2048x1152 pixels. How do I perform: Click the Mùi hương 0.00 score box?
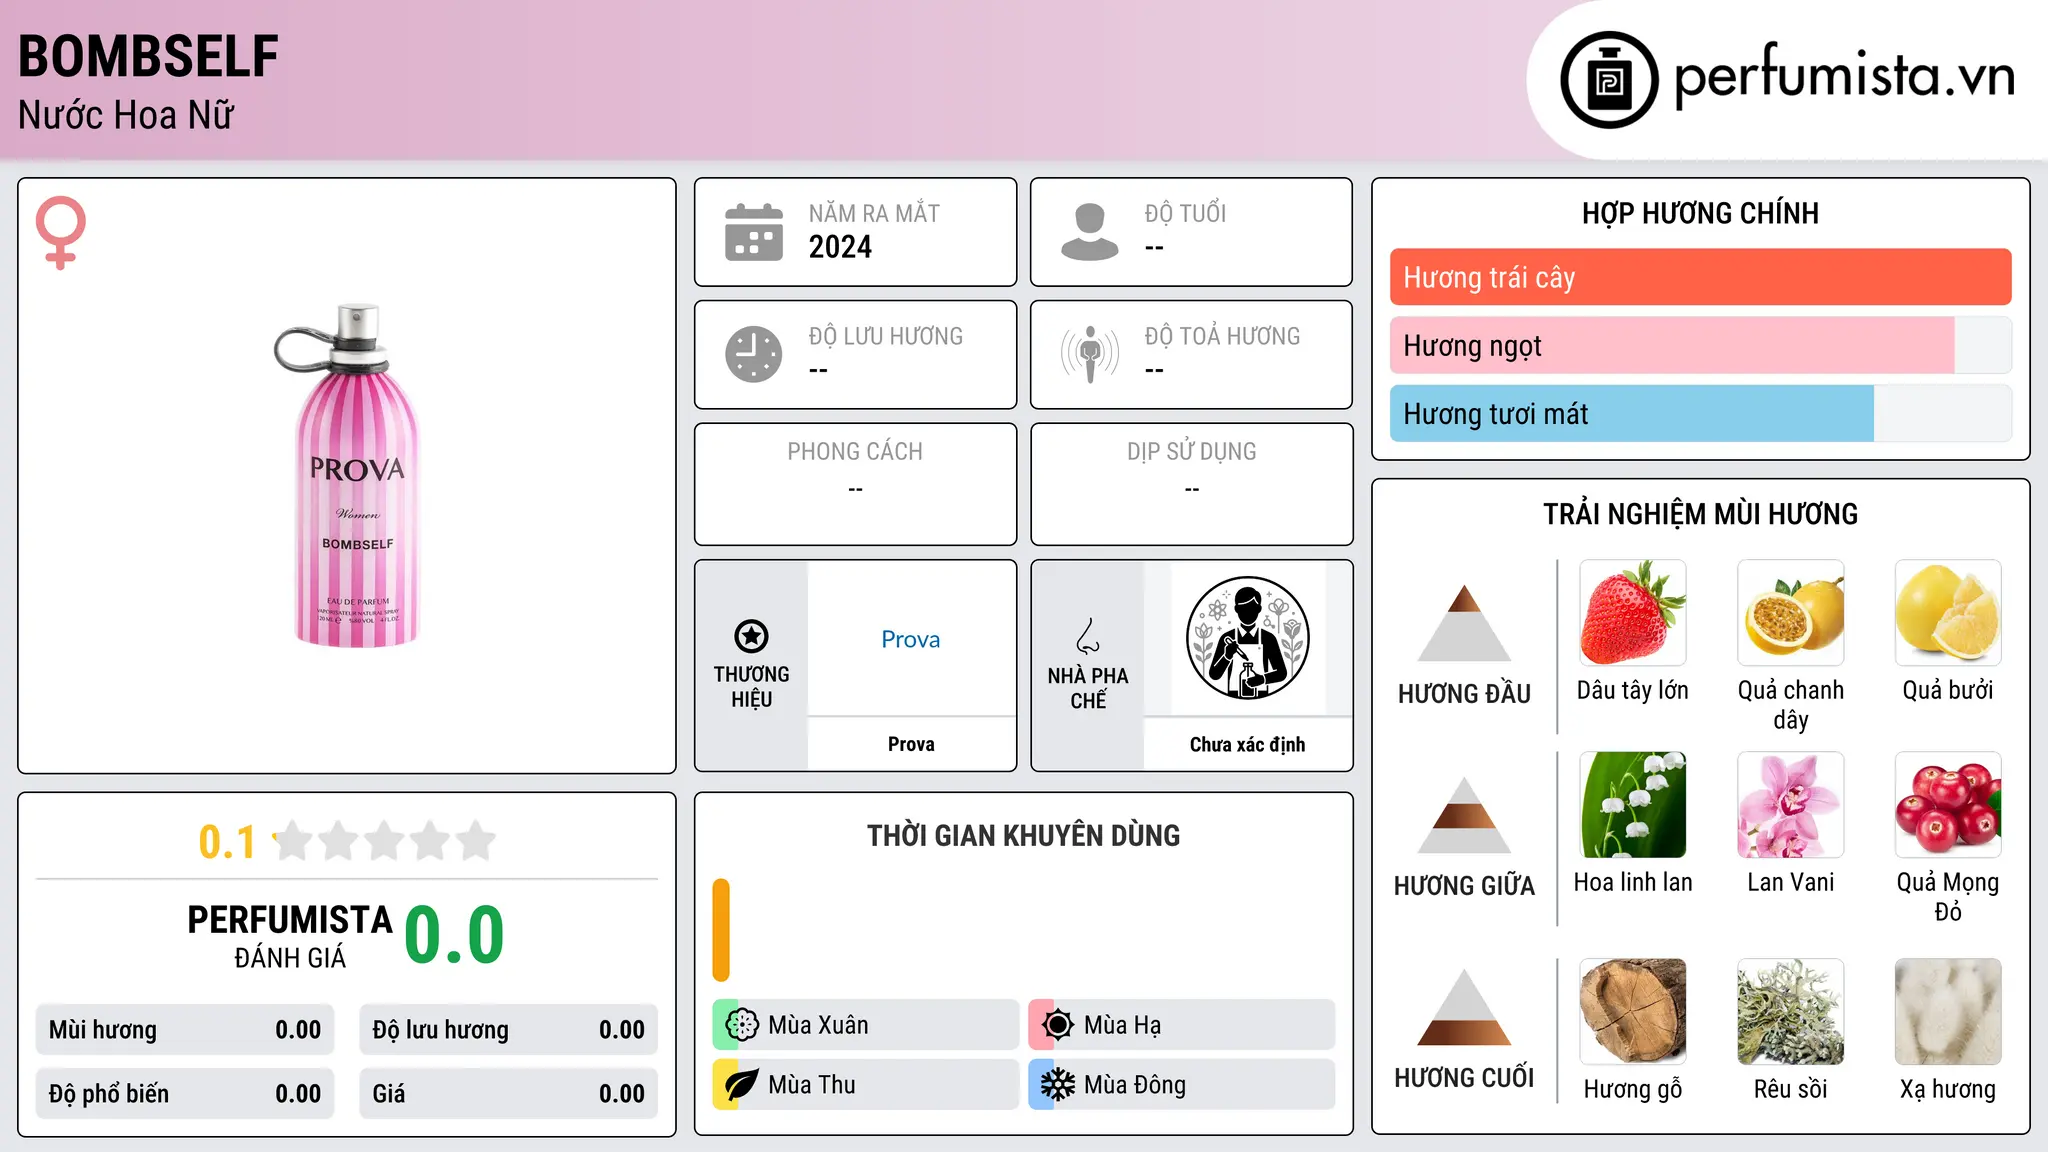point(185,1030)
